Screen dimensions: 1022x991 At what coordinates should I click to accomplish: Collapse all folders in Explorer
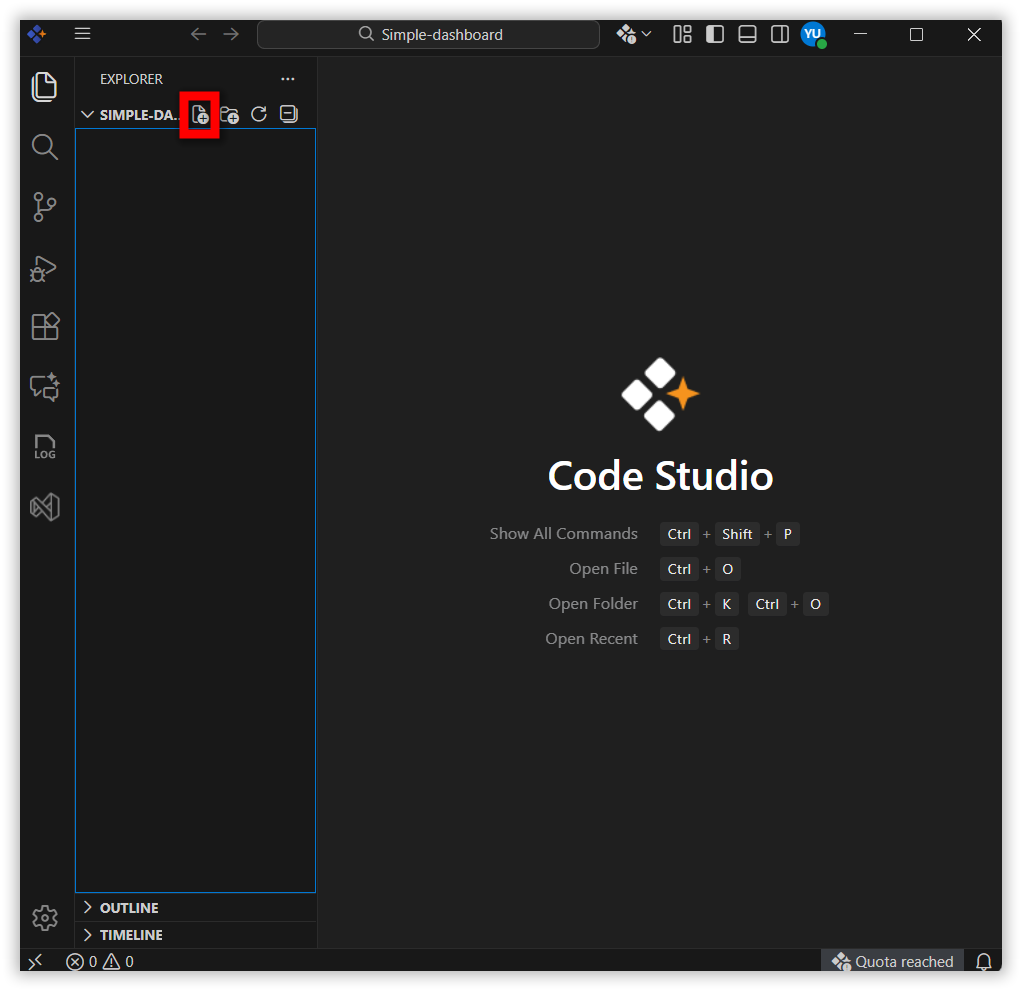[x=289, y=114]
